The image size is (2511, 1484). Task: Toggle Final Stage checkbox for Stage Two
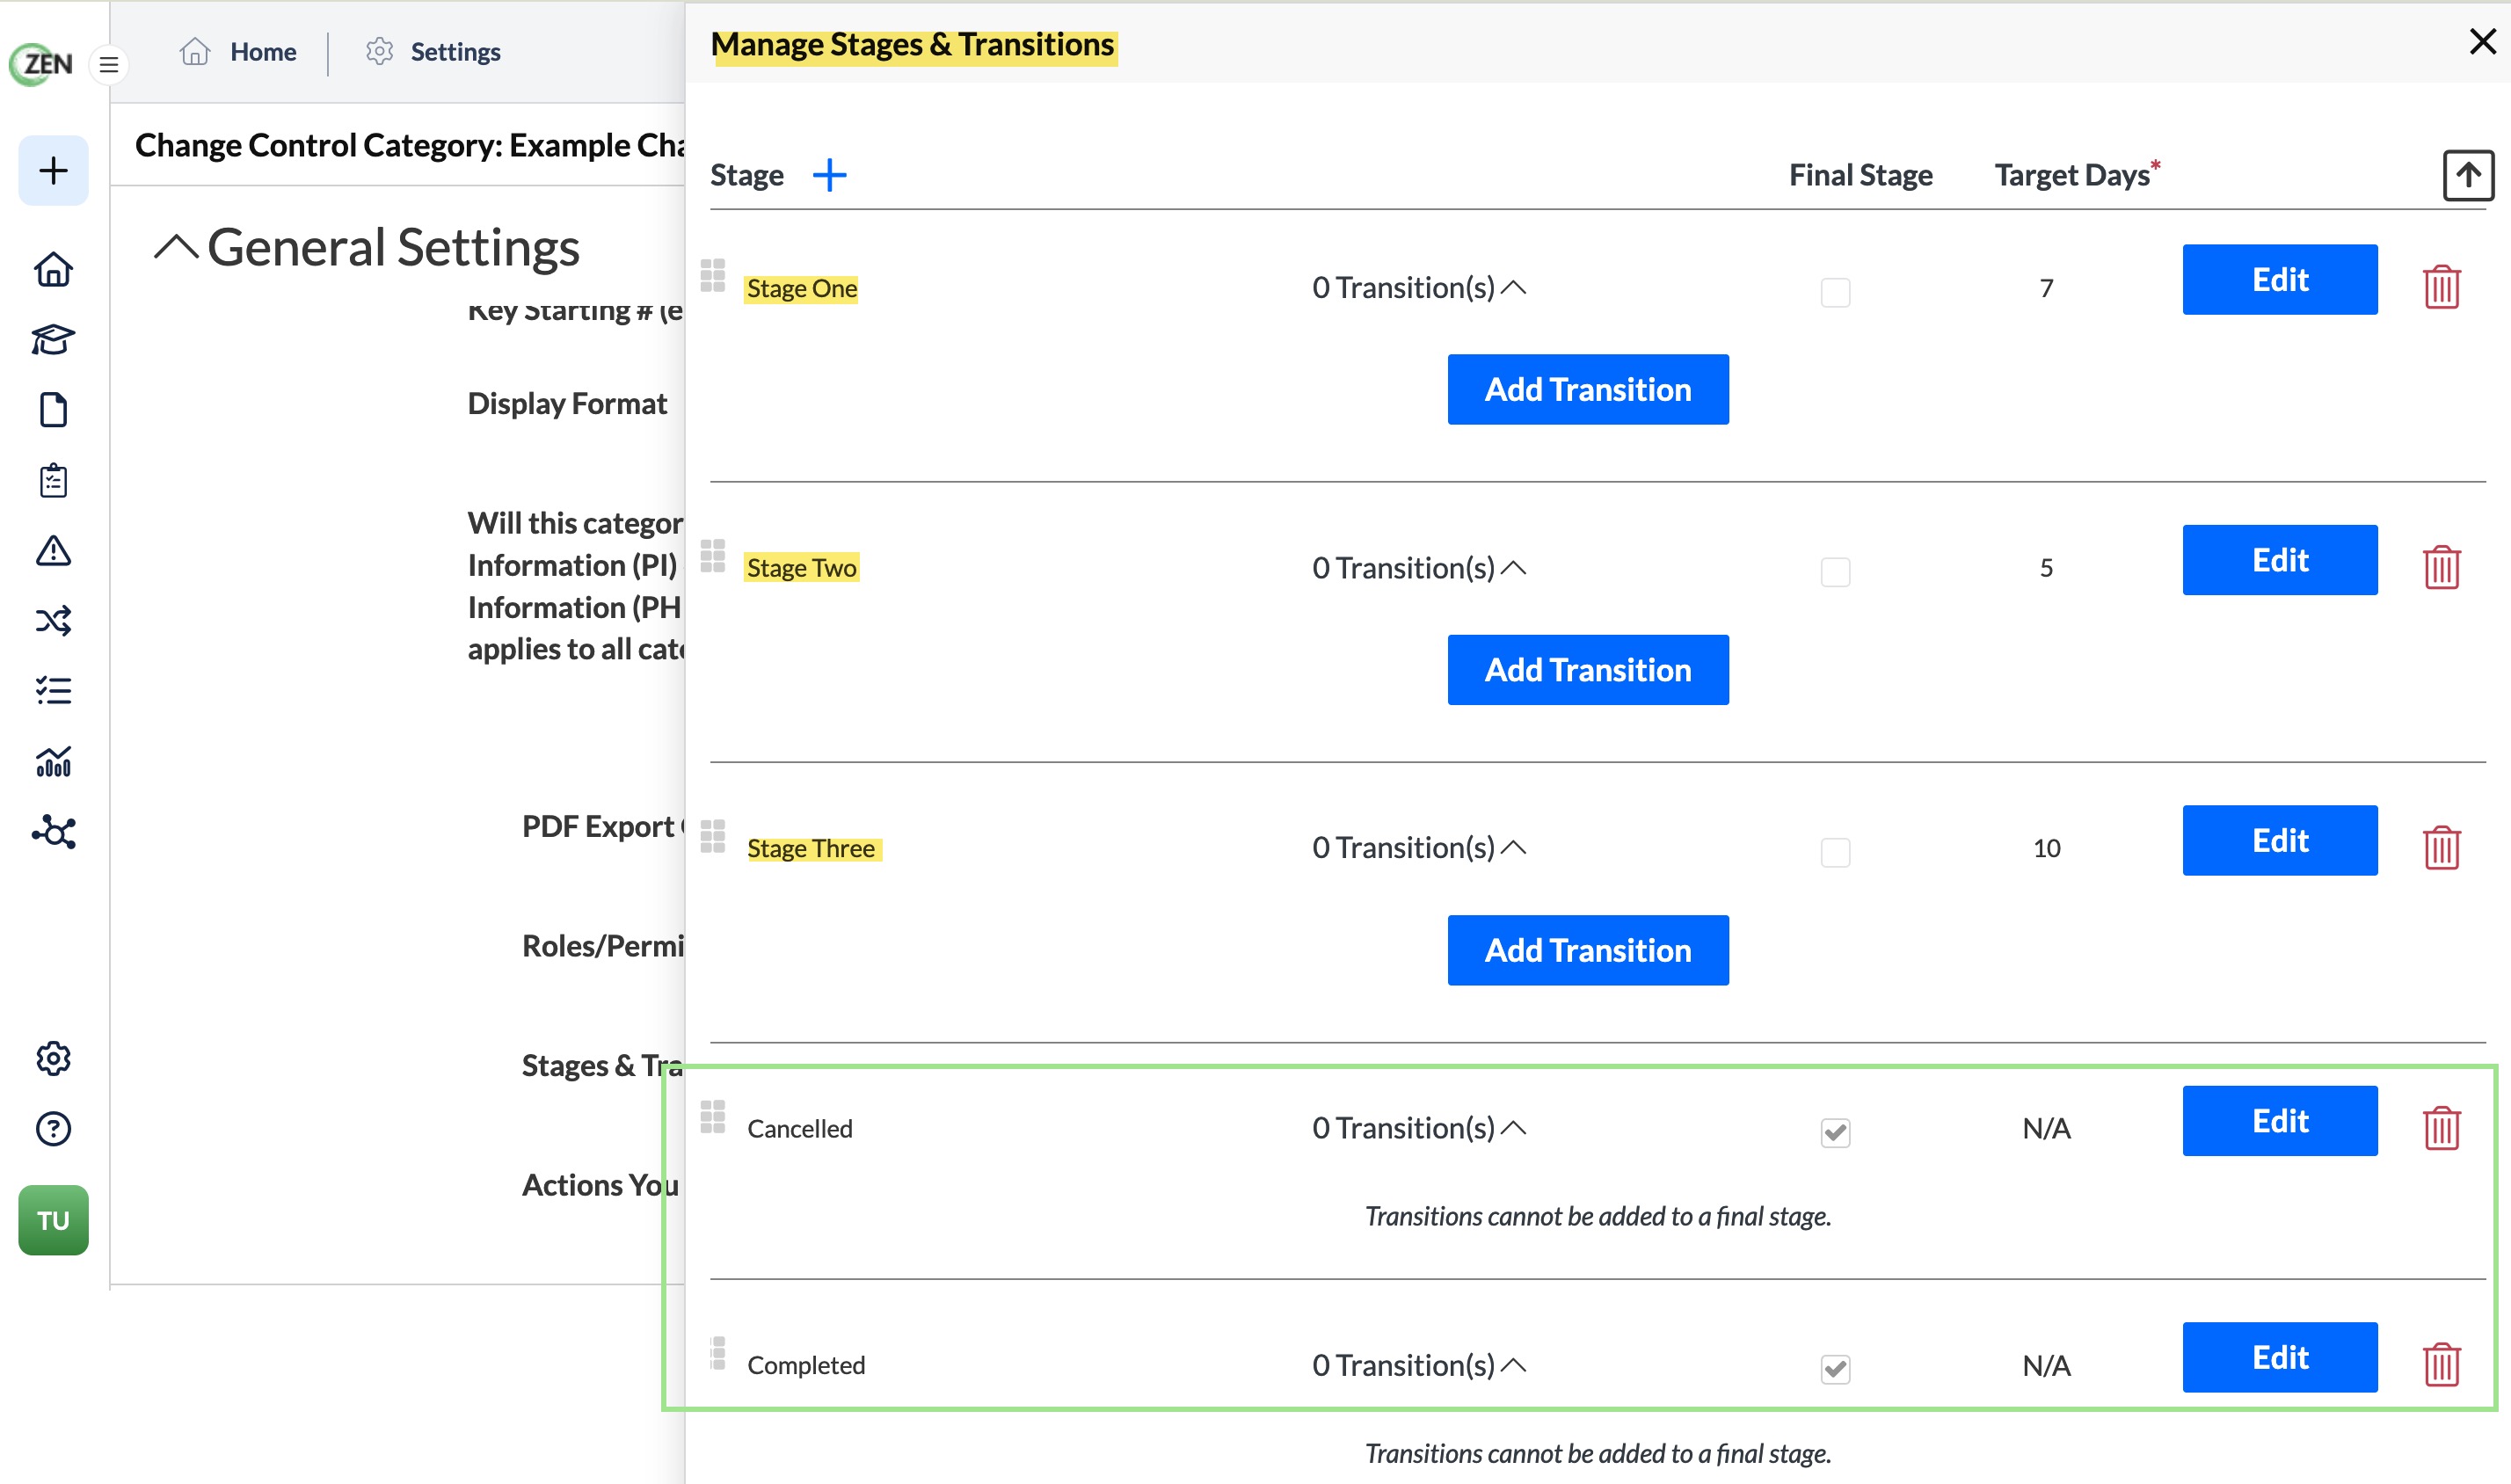[1834, 572]
